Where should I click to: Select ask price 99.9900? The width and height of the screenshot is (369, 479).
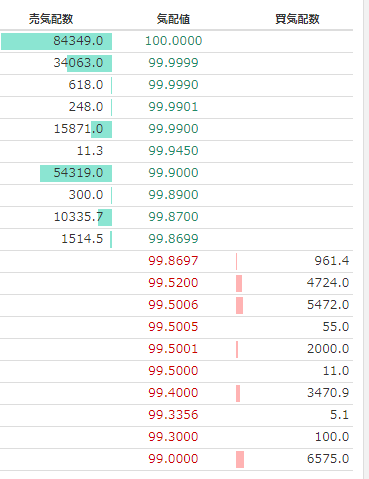[174, 129]
